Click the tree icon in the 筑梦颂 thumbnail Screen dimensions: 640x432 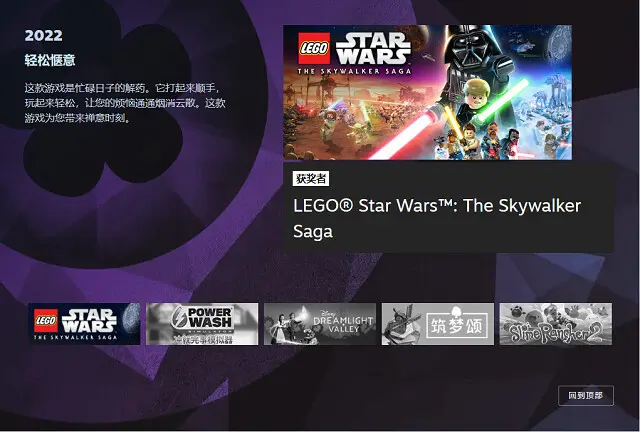456,312
